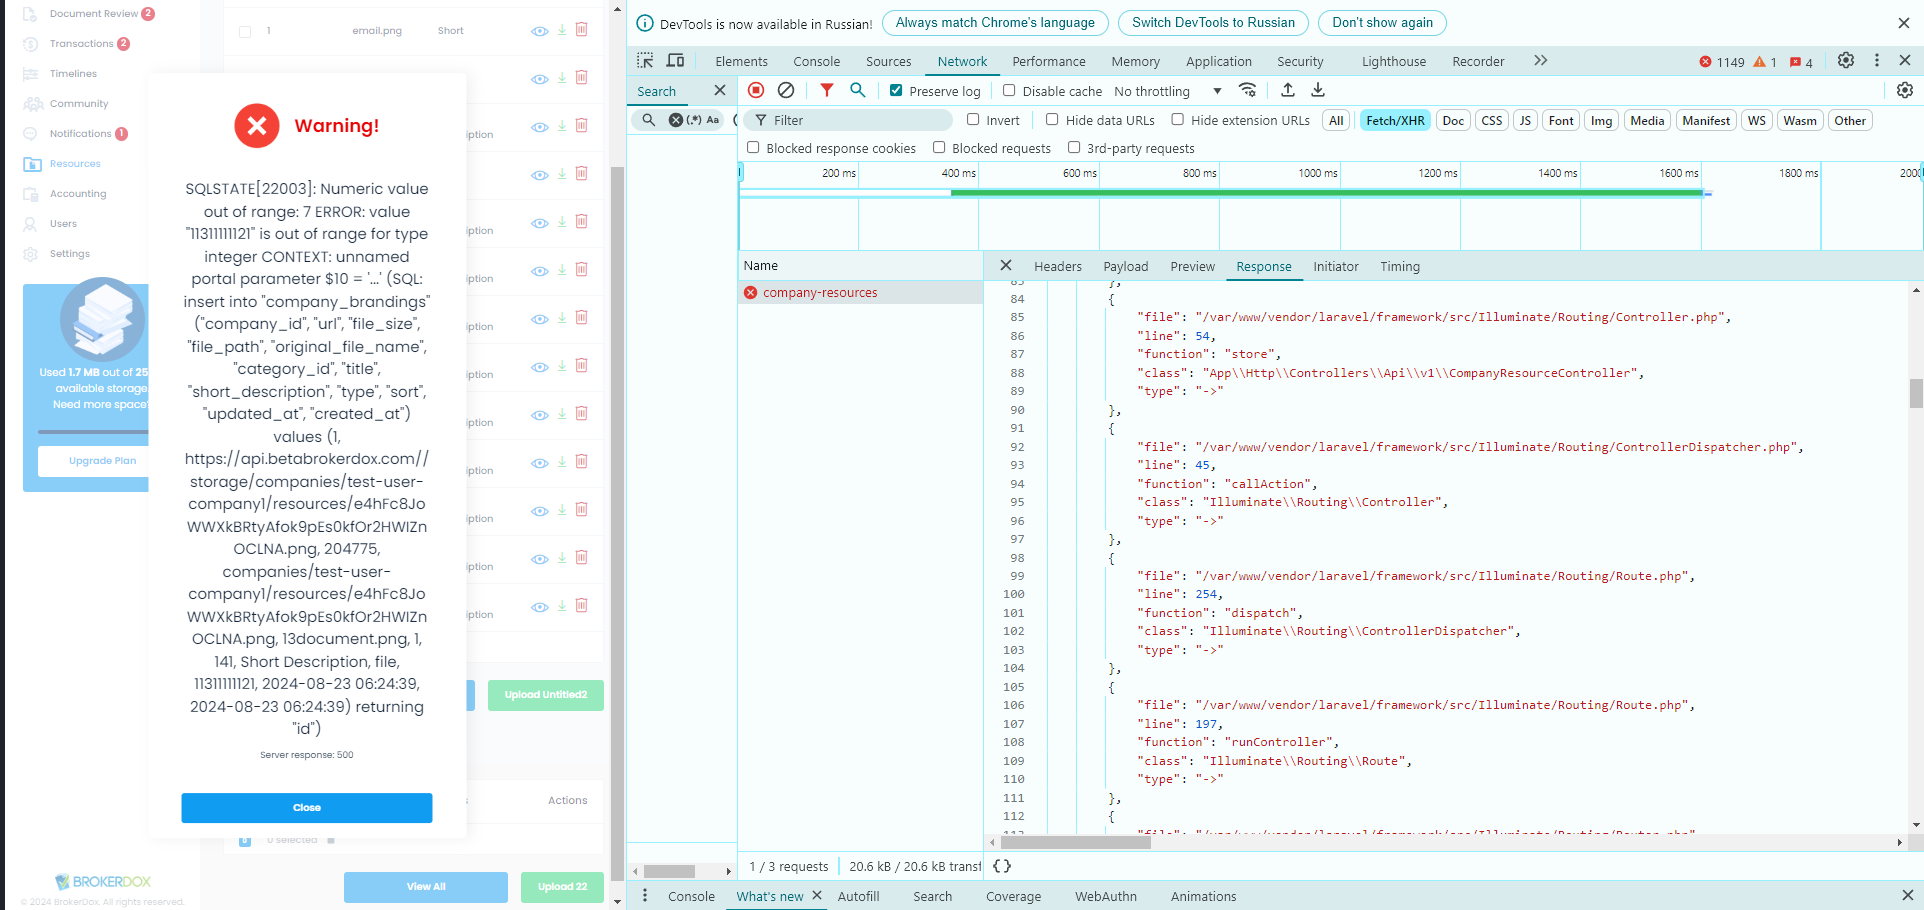The image size is (1924, 910).
Task: Click the response horizontal scrollbar thumb
Action: tap(1076, 843)
